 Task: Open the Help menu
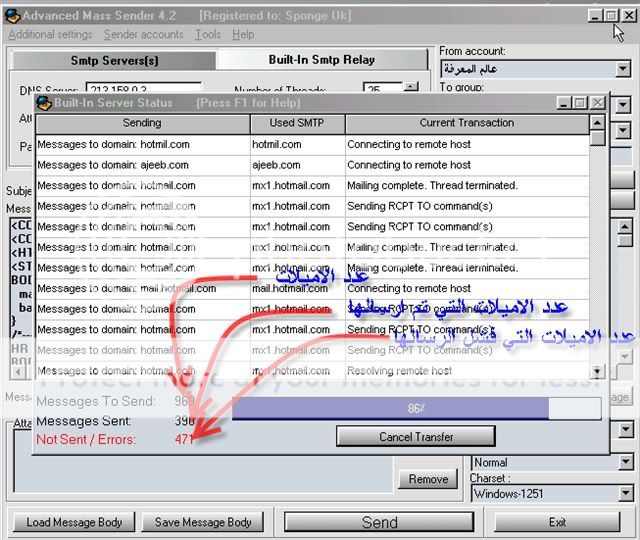243,35
